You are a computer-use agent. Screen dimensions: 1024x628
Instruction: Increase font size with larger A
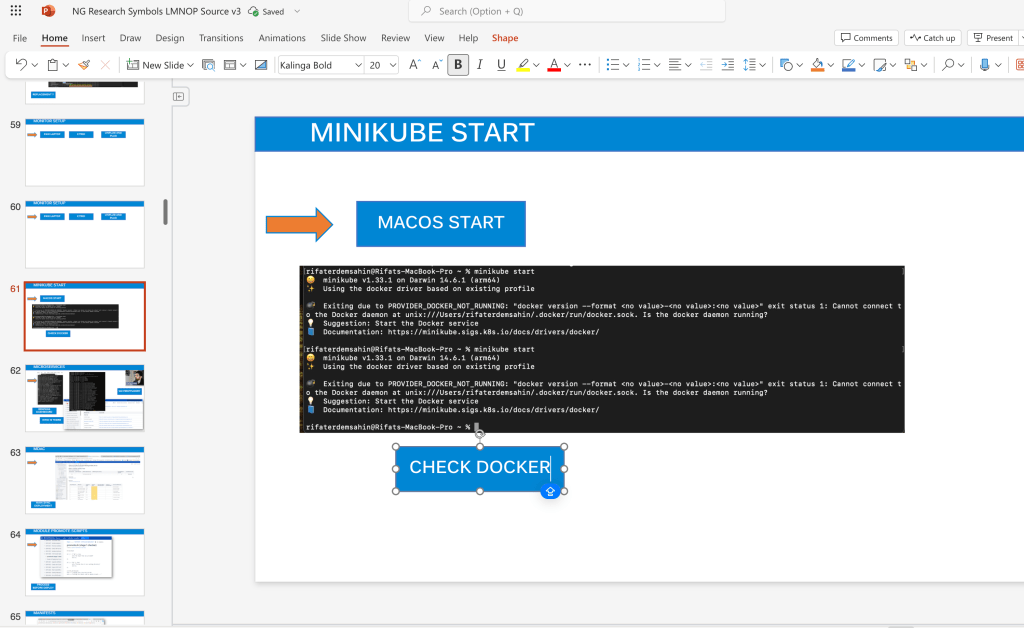coord(415,65)
